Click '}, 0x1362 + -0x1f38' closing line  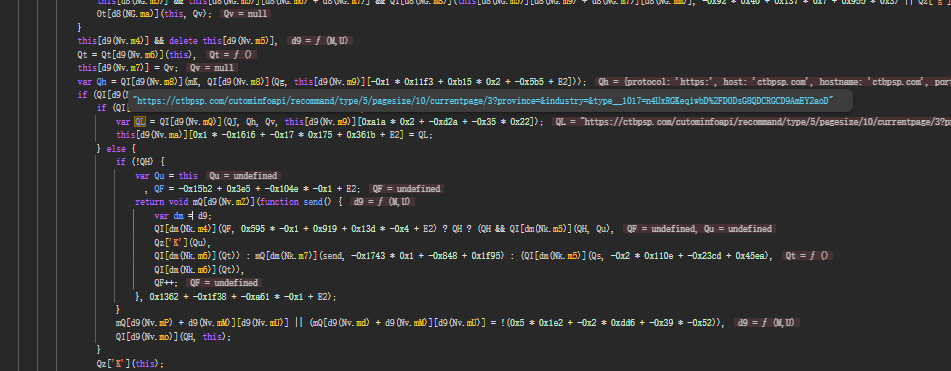(x=235, y=296)
